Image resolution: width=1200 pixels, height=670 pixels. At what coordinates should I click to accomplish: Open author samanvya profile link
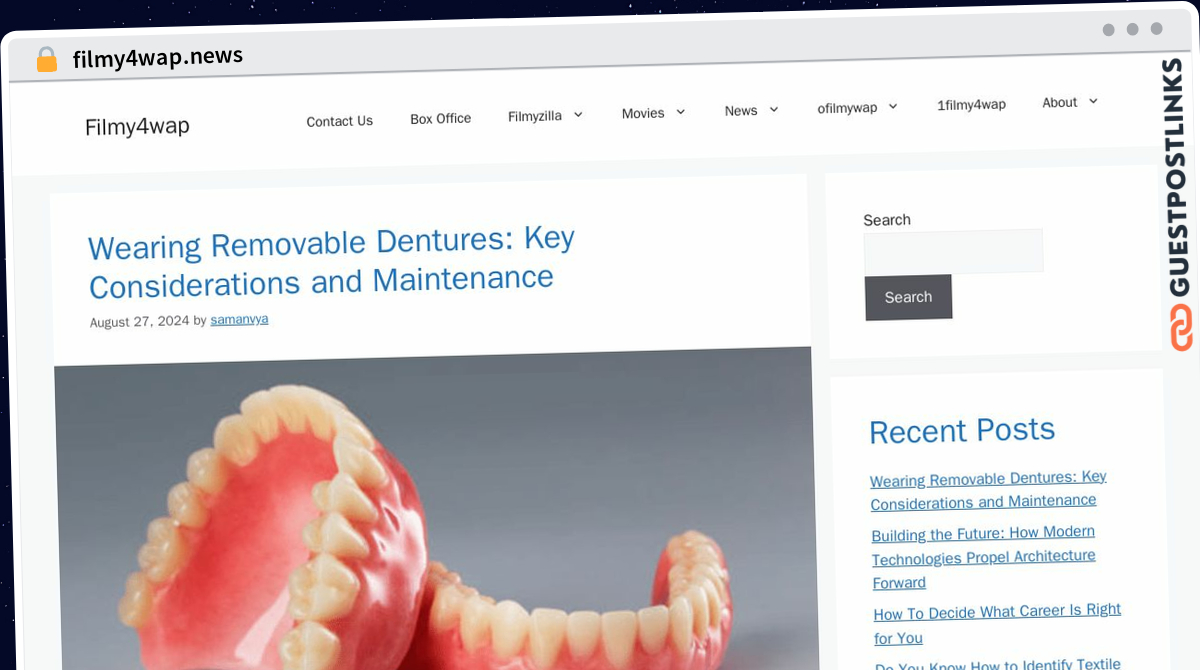(x=239, y=320)
